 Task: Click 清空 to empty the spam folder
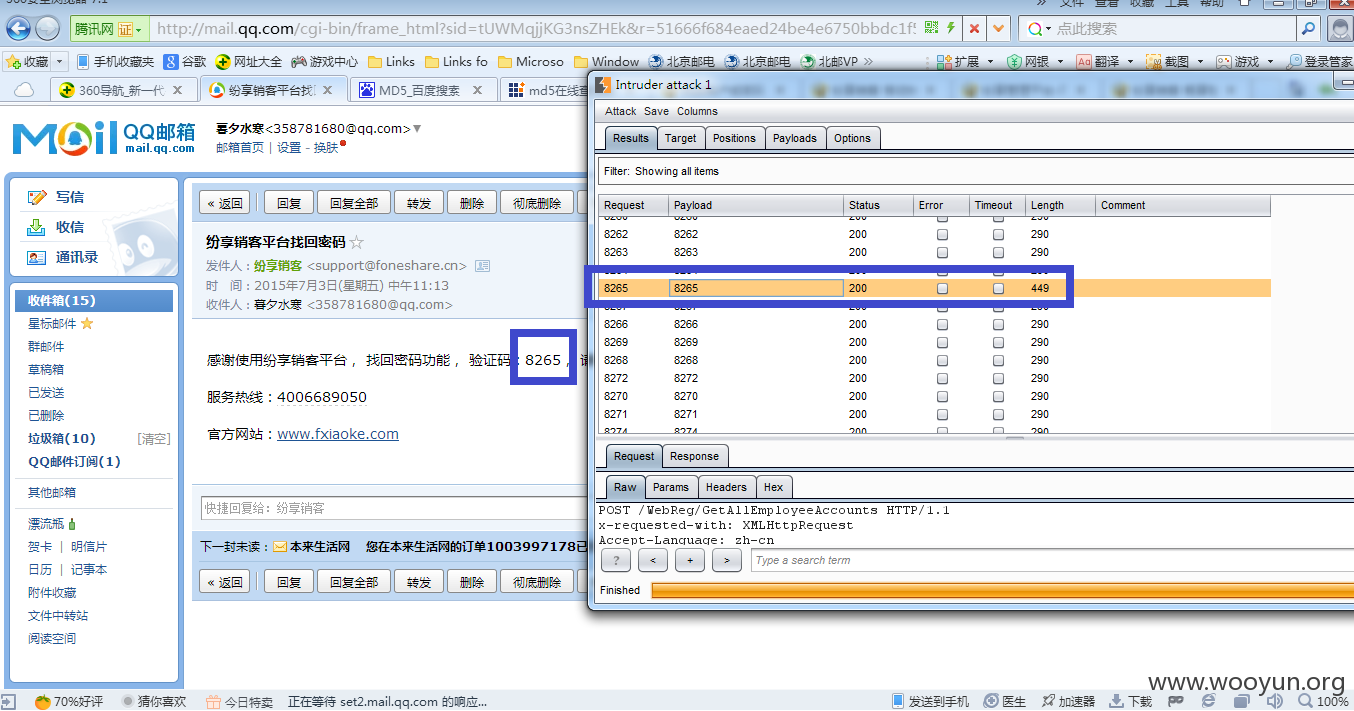154,439
